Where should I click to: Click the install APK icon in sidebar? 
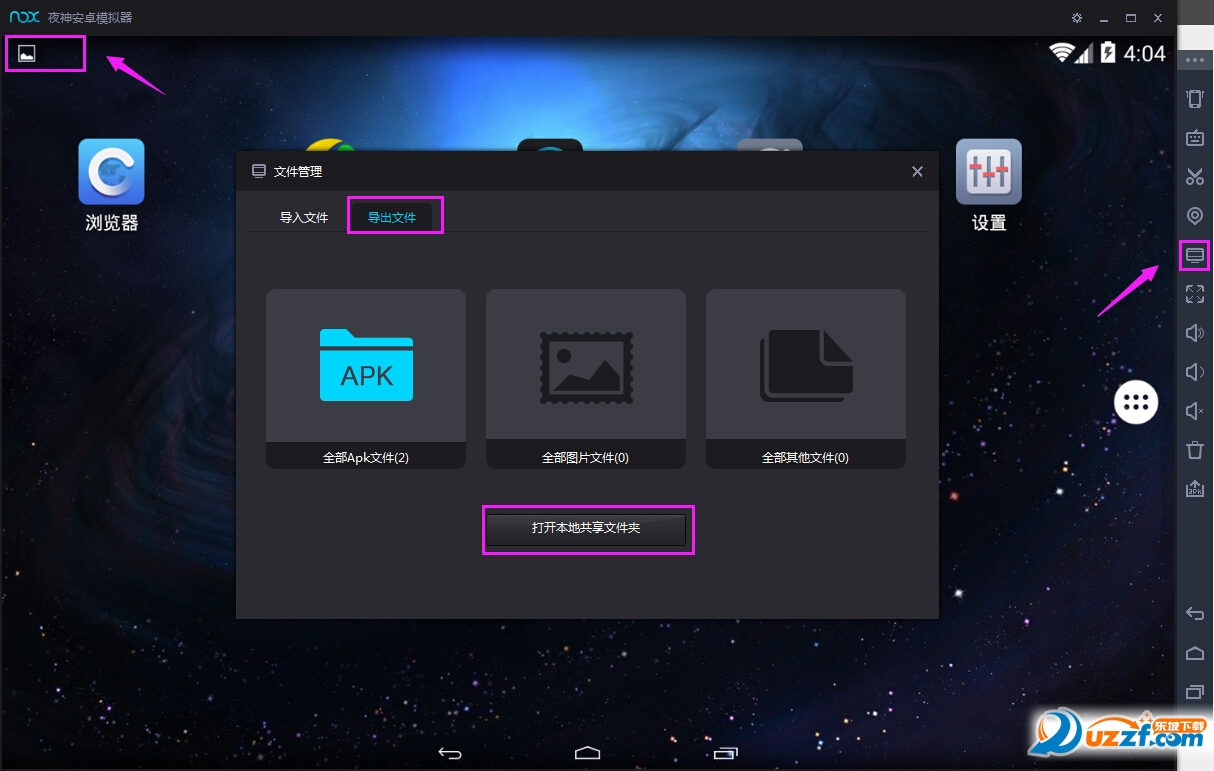[x=1194, y=489]
